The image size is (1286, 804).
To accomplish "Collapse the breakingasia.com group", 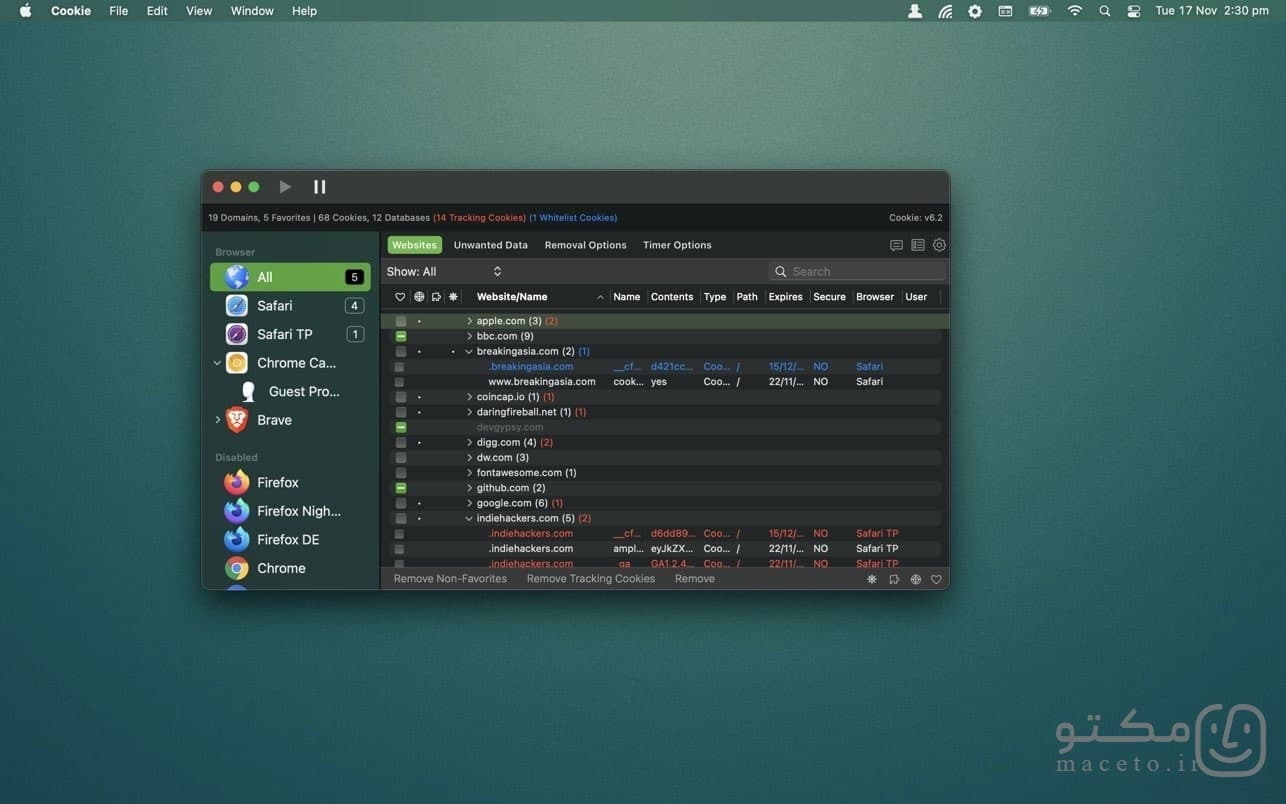I will pos(469,352).
